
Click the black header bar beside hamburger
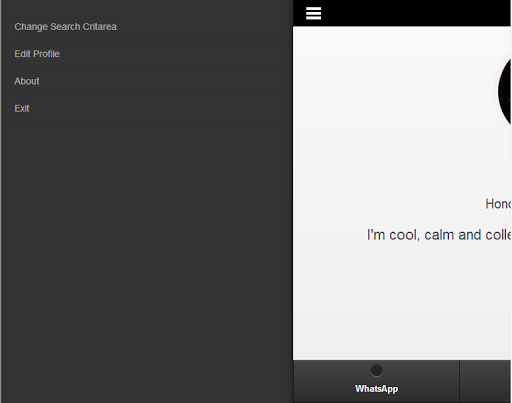pos(417,13)
